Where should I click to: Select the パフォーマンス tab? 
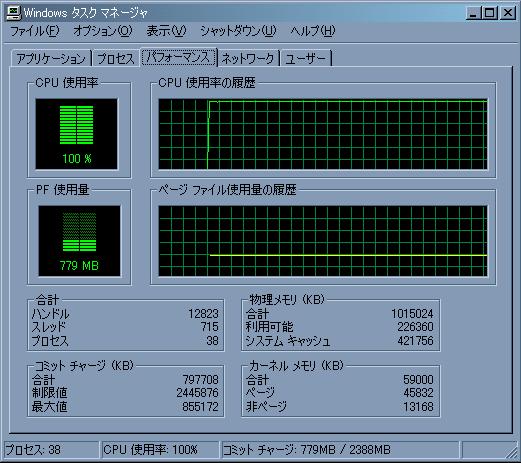coord(178,57)
